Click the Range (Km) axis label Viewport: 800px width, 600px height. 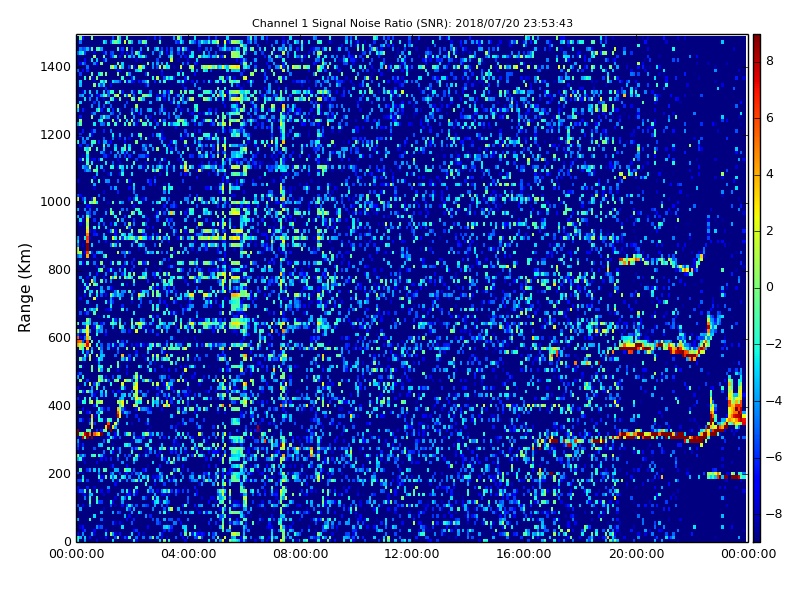coord(24,288)
